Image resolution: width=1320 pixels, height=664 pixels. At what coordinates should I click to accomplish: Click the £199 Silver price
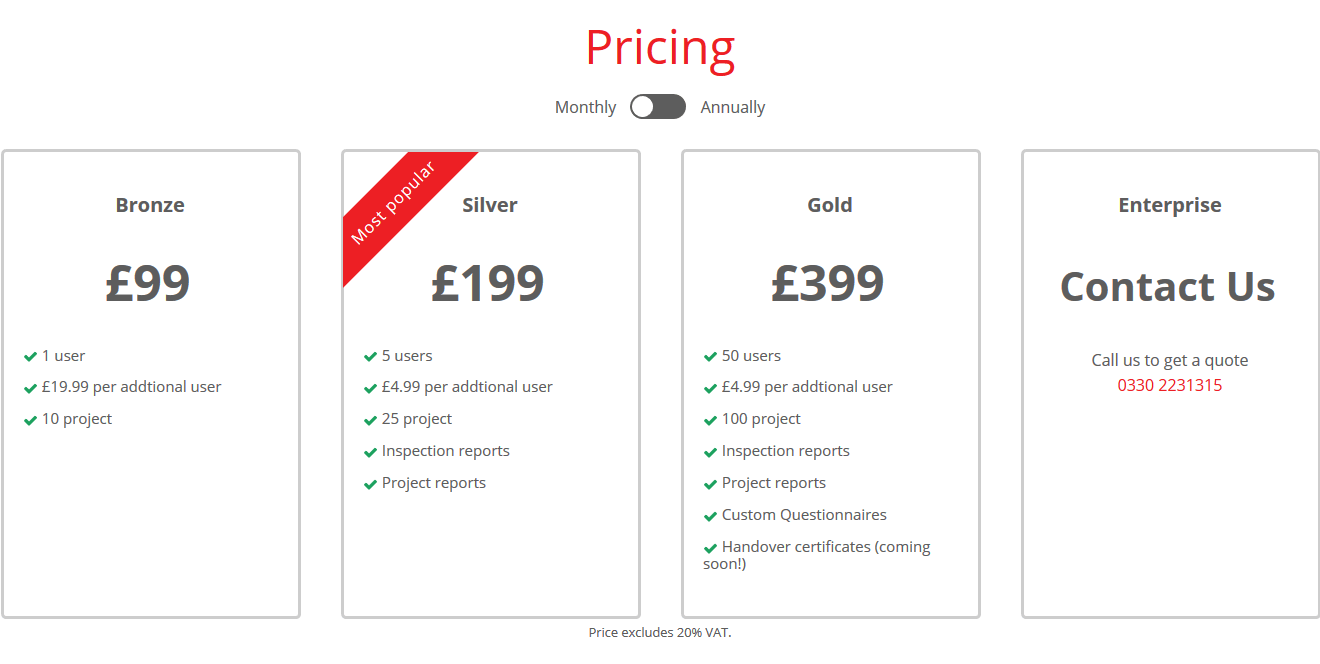tap(488, 284)
